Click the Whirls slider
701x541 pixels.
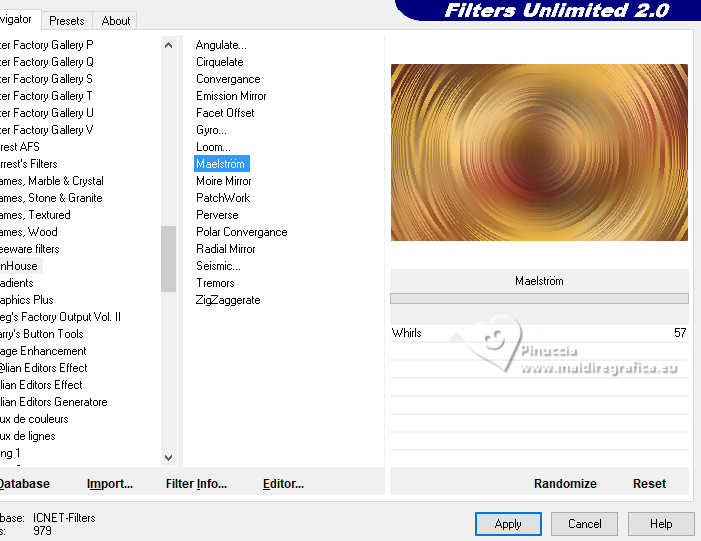[x=539, y=333]
